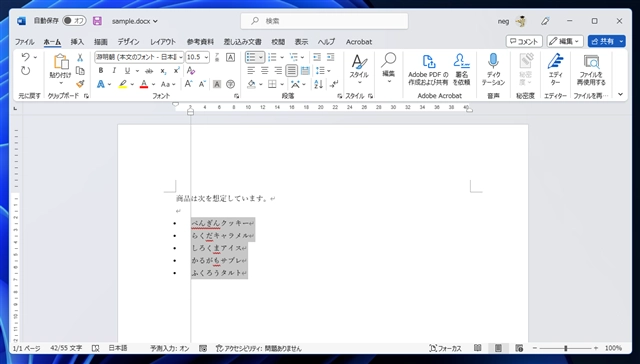Click Grow Font icon

188,84
